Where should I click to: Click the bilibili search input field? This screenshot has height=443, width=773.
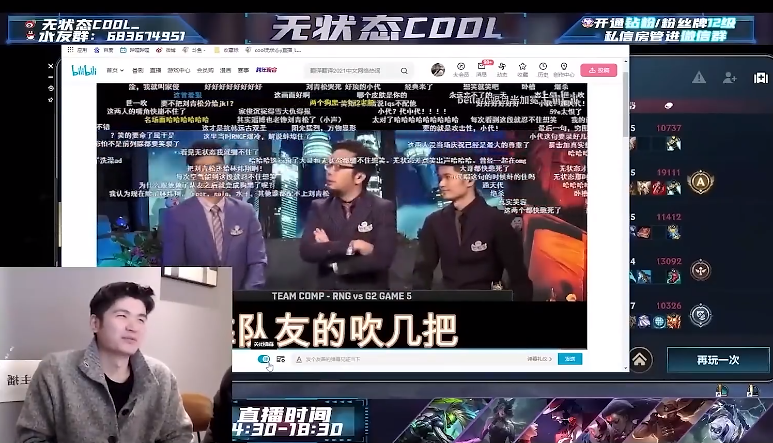click(352, 71)
